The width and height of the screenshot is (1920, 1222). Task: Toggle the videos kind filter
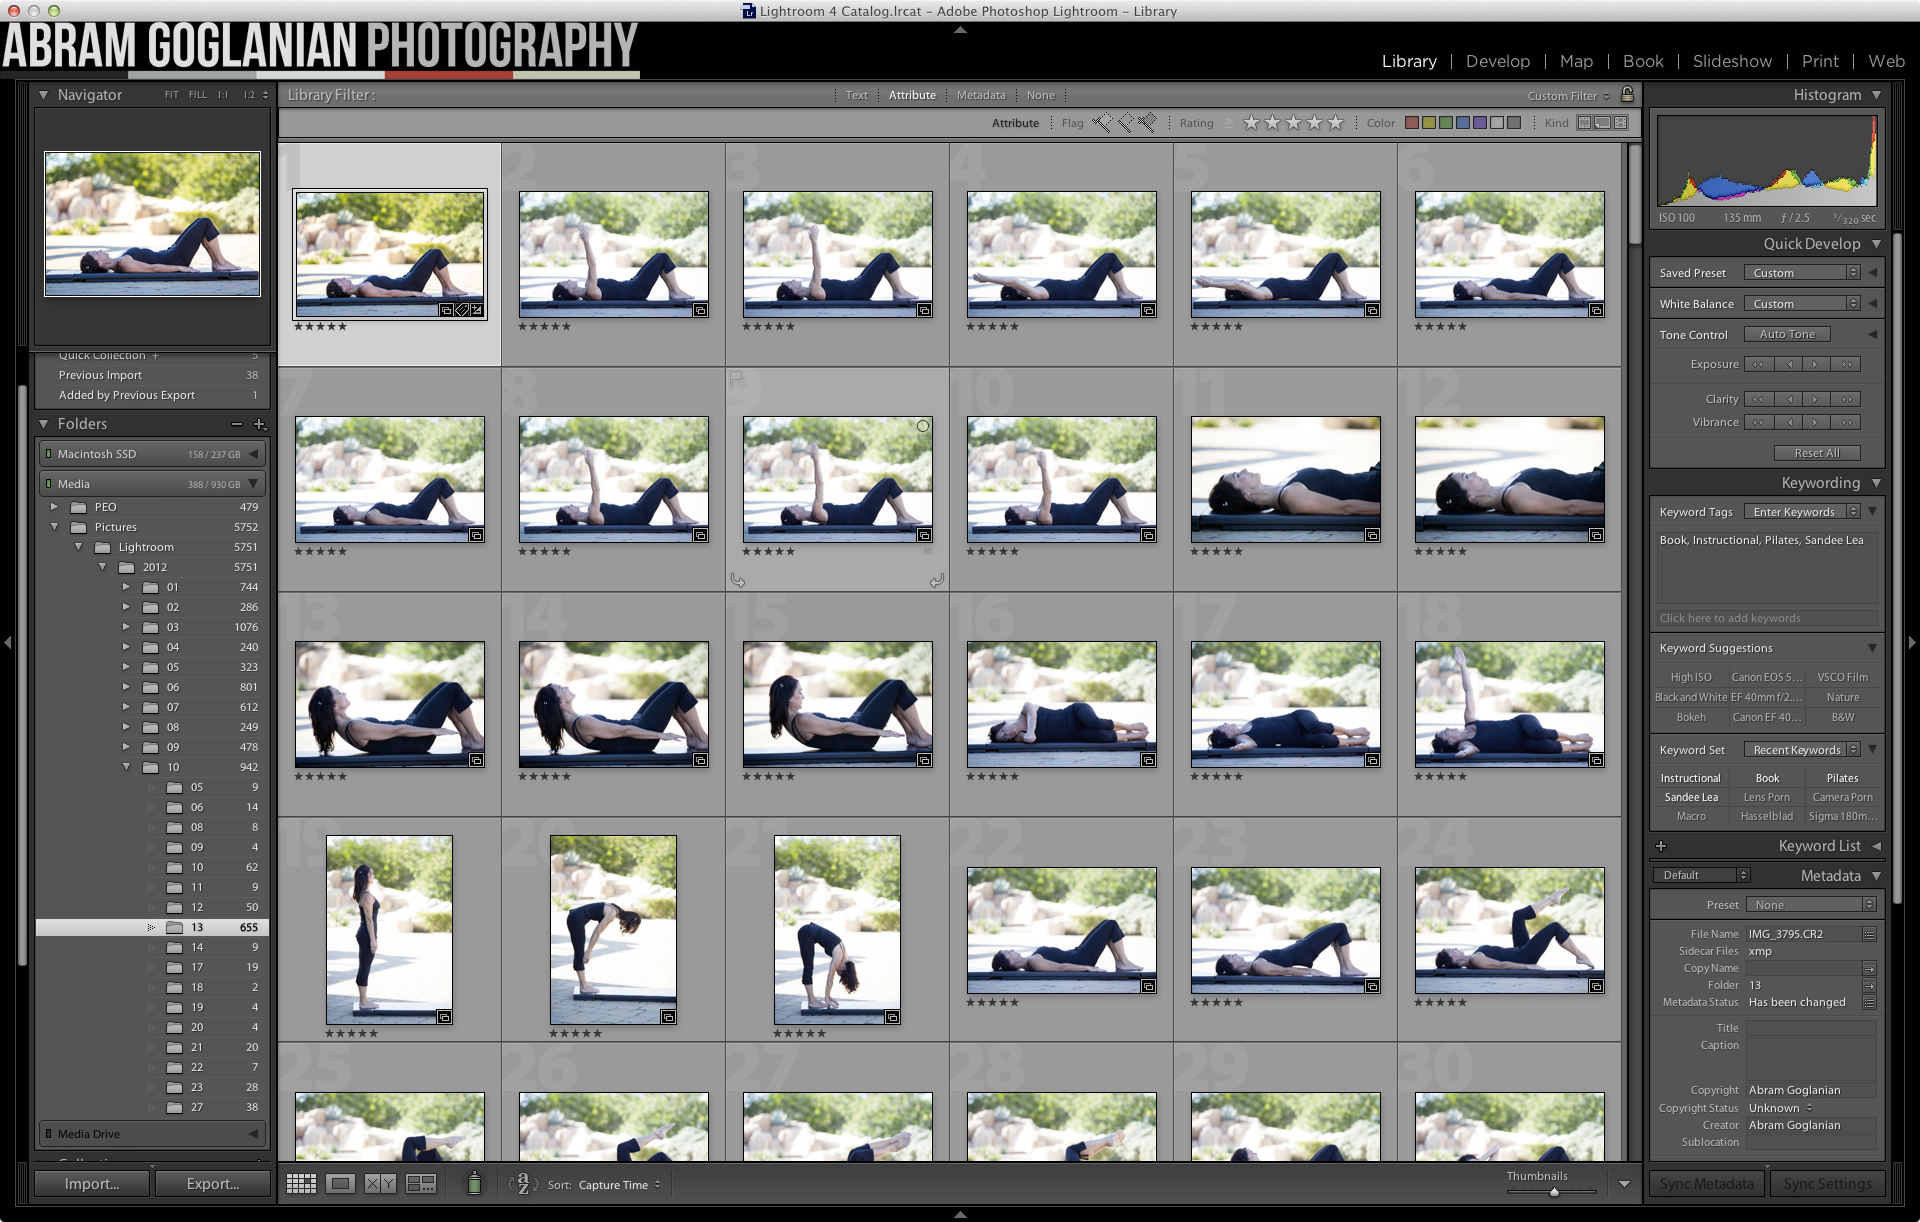point(1621,123)
